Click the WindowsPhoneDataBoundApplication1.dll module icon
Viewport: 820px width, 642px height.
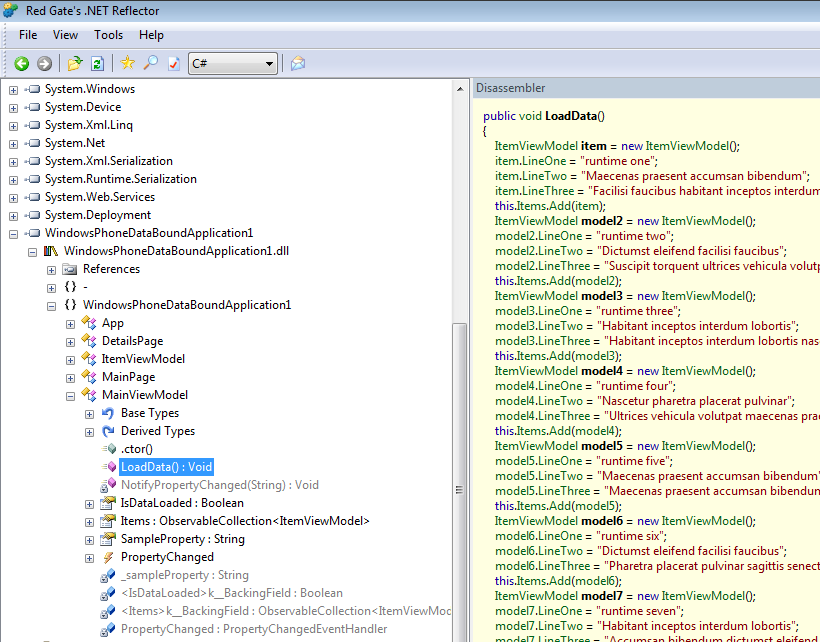(x=51, y=251)
